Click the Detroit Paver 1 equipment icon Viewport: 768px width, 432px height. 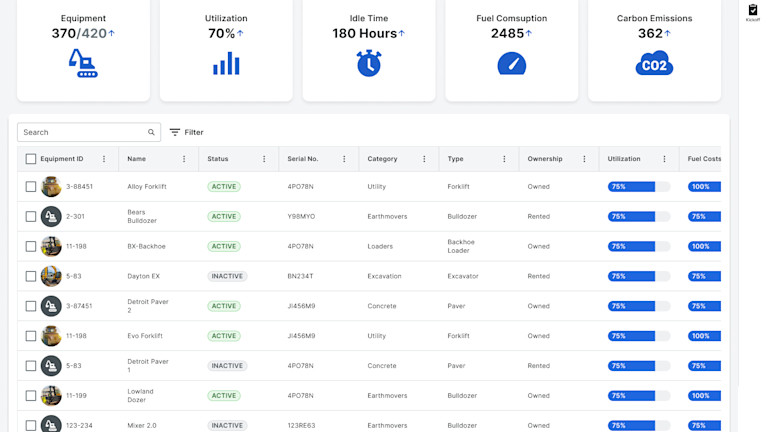[51, 366]
